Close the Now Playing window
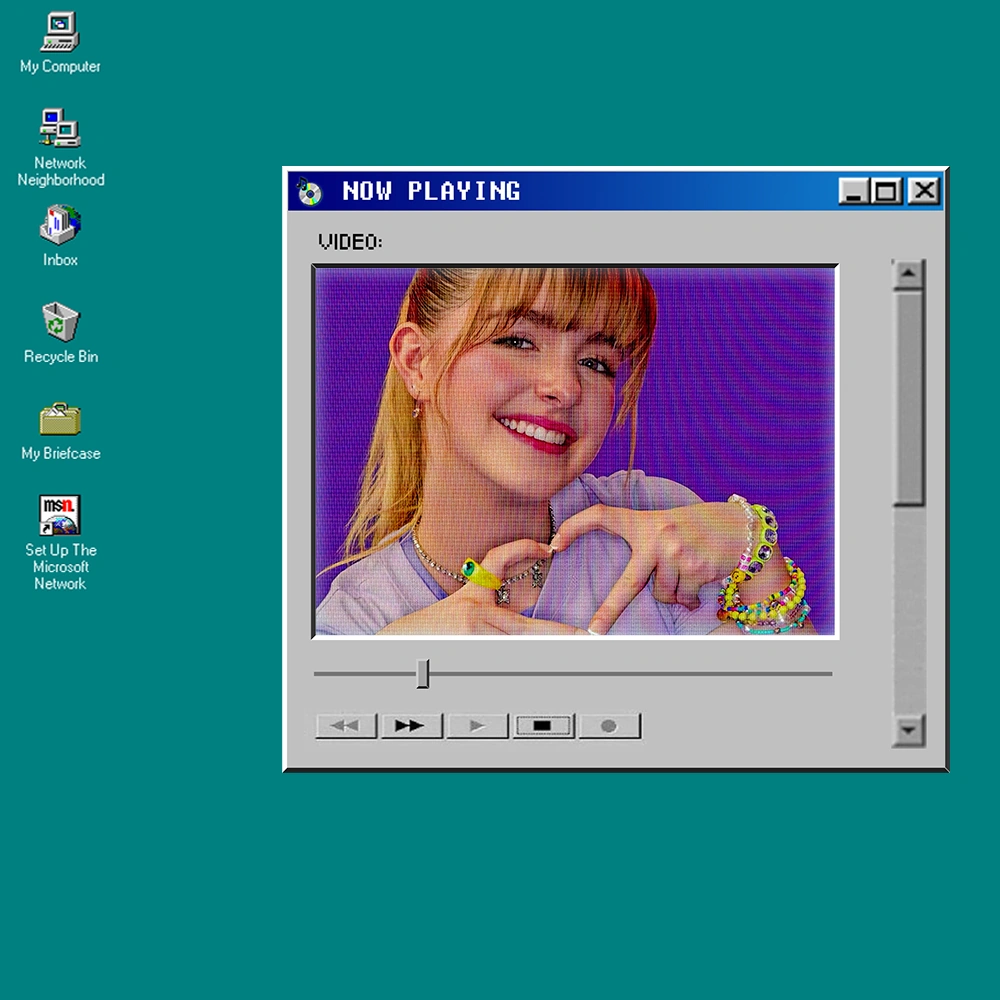The image size is (1000, 1000). [924, 191]
